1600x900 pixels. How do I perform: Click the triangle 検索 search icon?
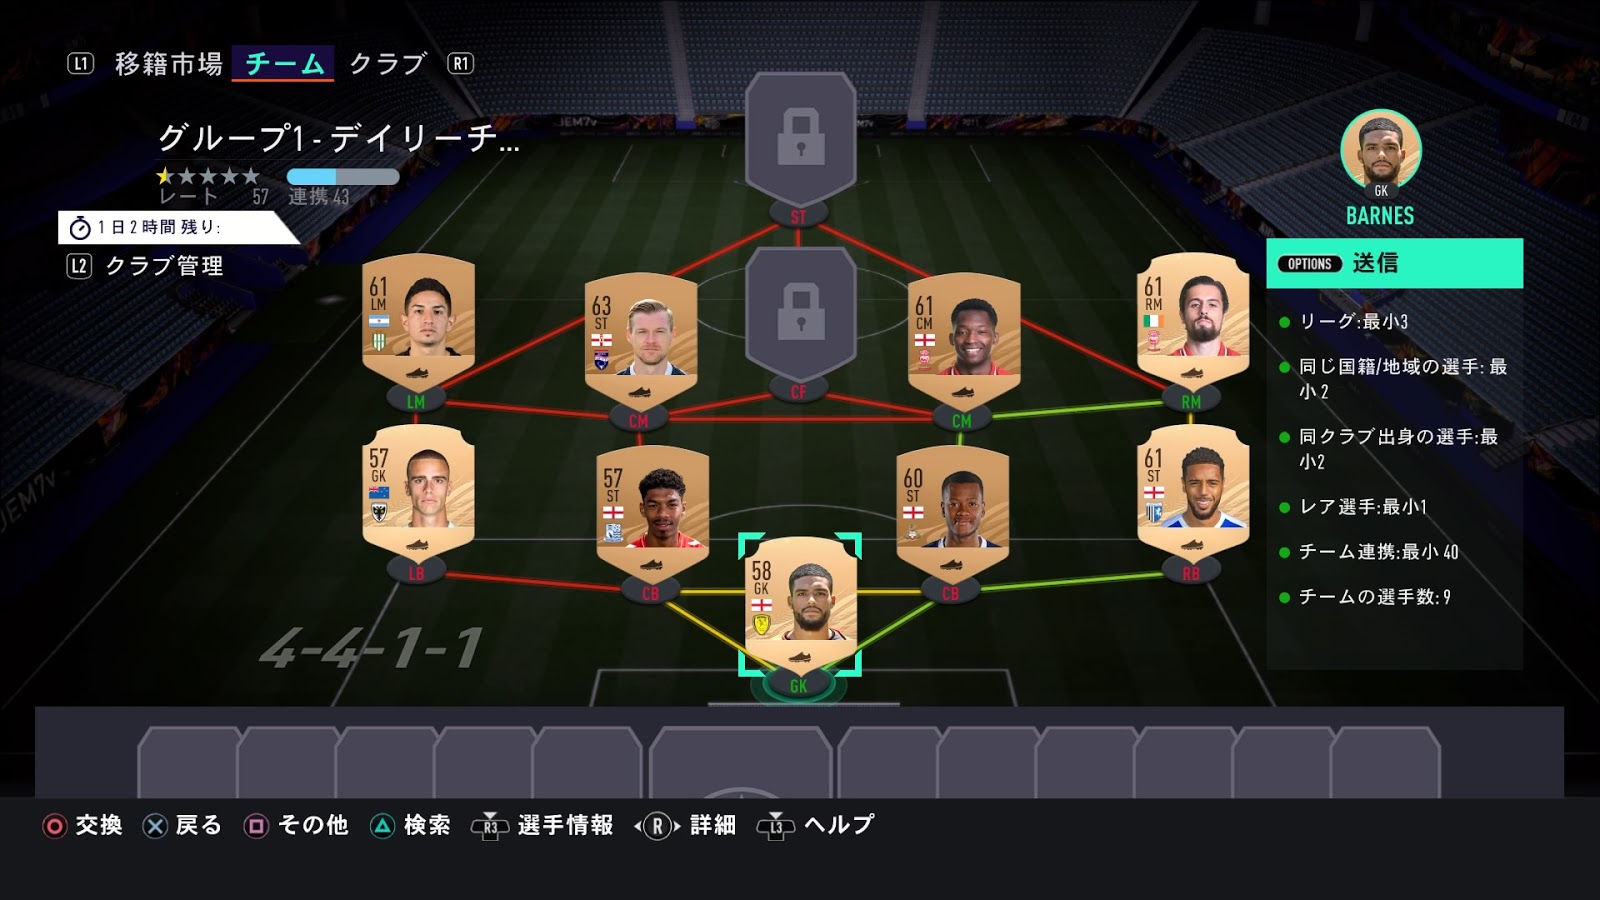click(382, 826)
